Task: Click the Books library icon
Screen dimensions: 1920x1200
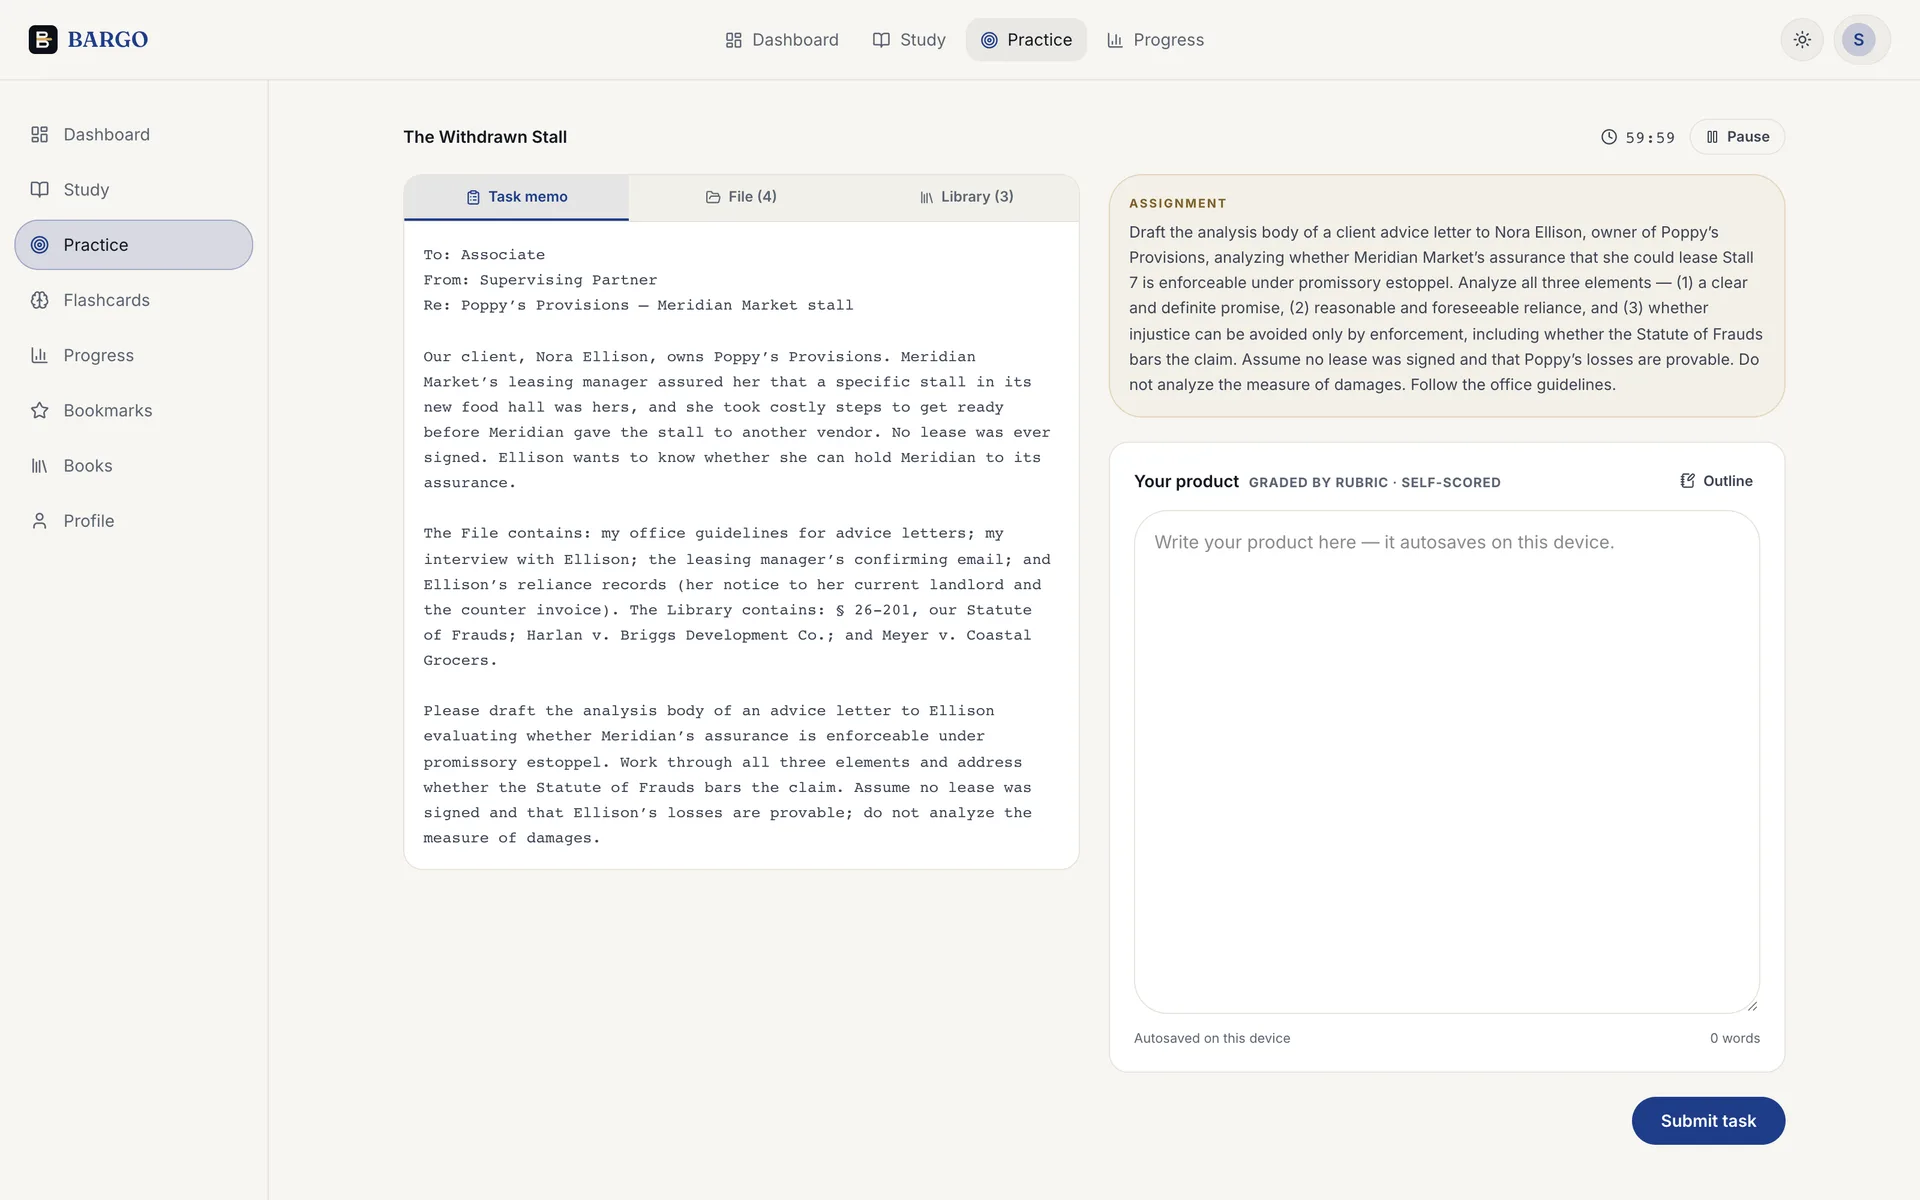Action: (40, 466)
